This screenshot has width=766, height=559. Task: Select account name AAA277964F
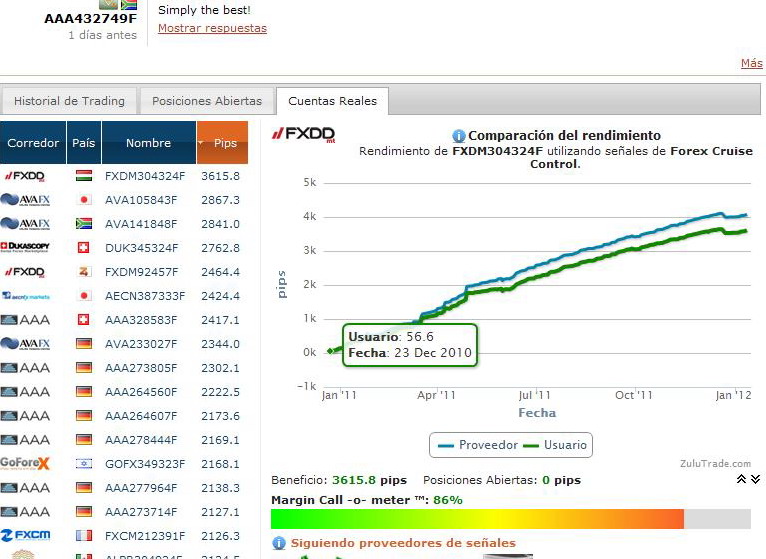[141, 488]
